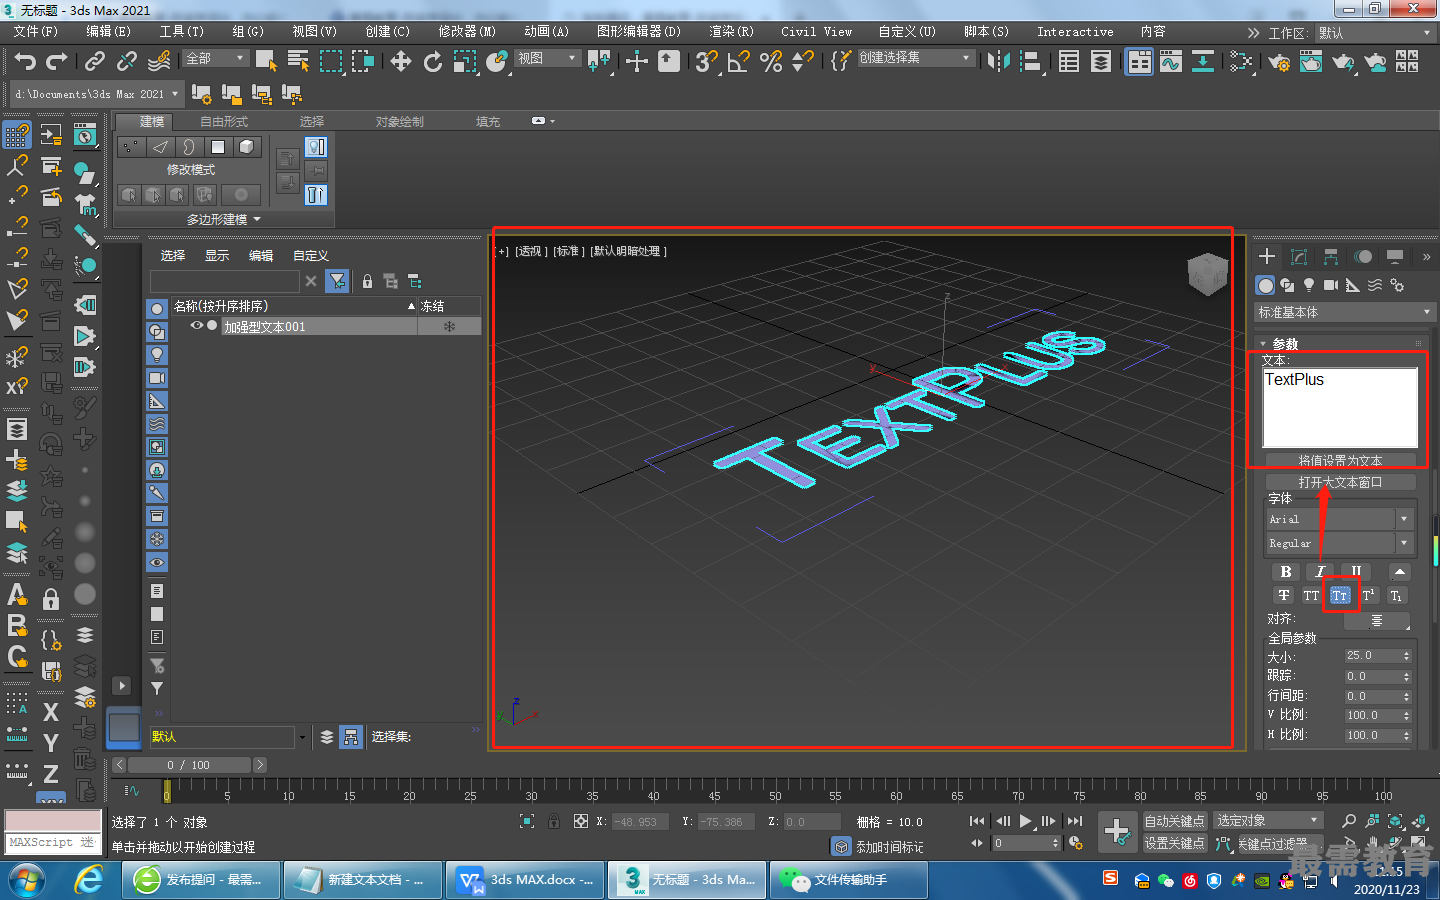Select the Shapes category icon
The height and width of the screenshot is (900, 1440).
pos(1287,285)
